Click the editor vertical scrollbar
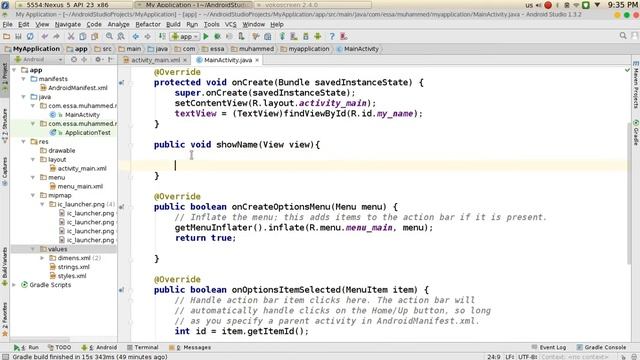 [629, 193]
